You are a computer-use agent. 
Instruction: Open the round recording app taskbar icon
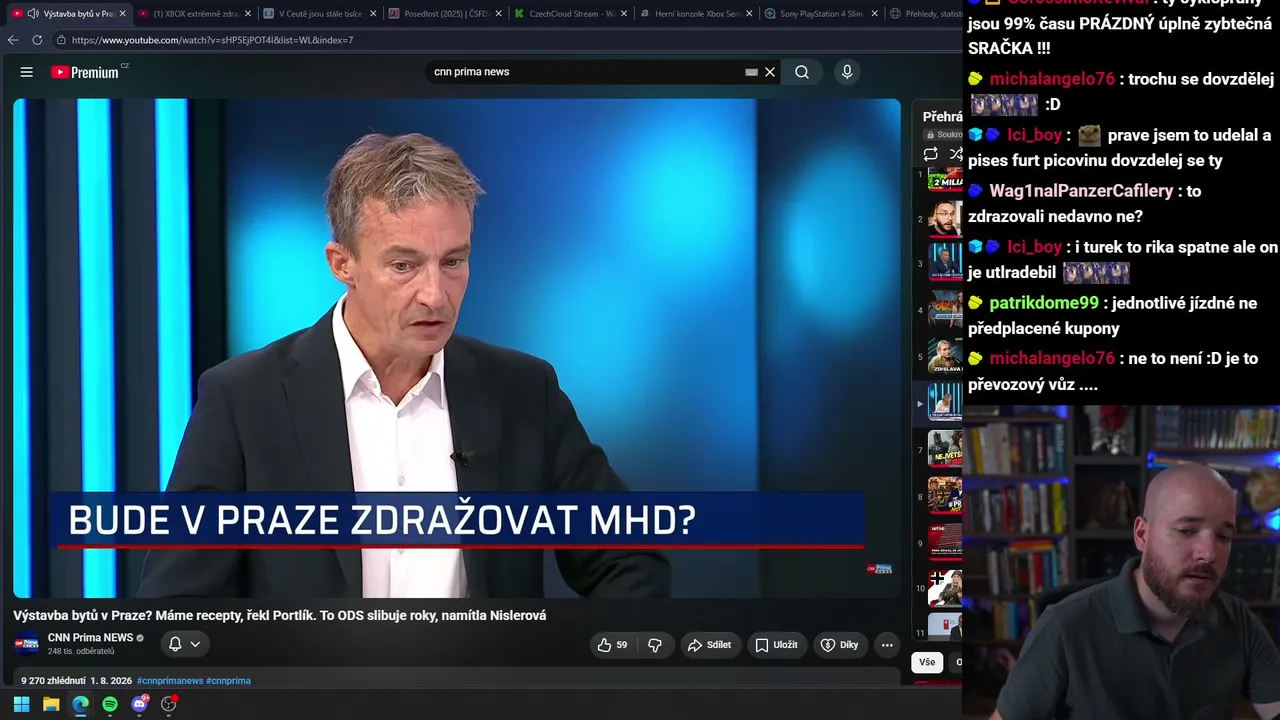click(x=169, y=704)
